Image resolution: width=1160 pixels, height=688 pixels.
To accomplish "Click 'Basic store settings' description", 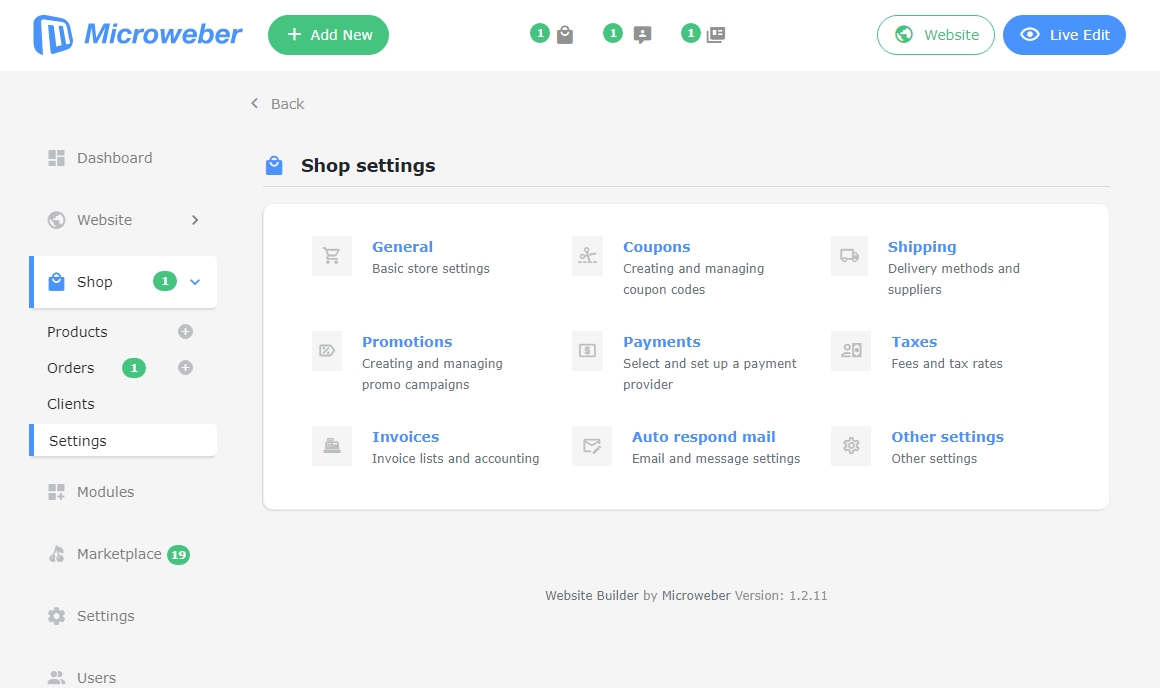I will pos(431,269).
